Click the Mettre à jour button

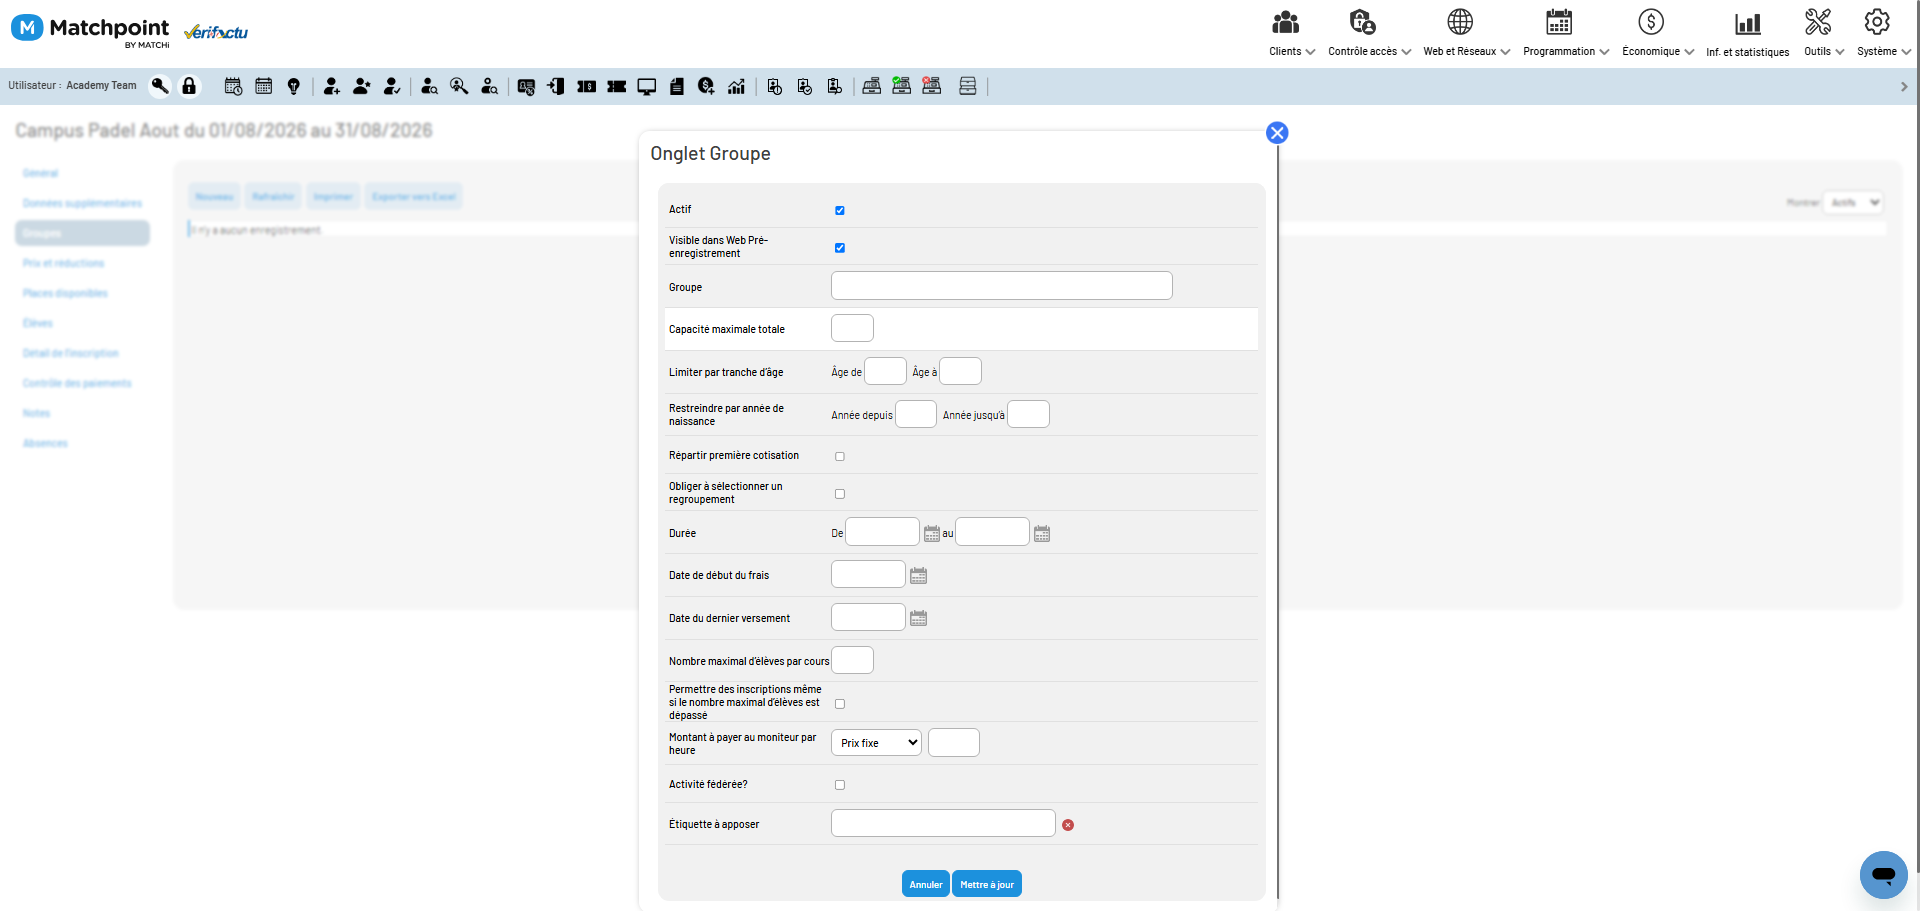coord(987,884)
